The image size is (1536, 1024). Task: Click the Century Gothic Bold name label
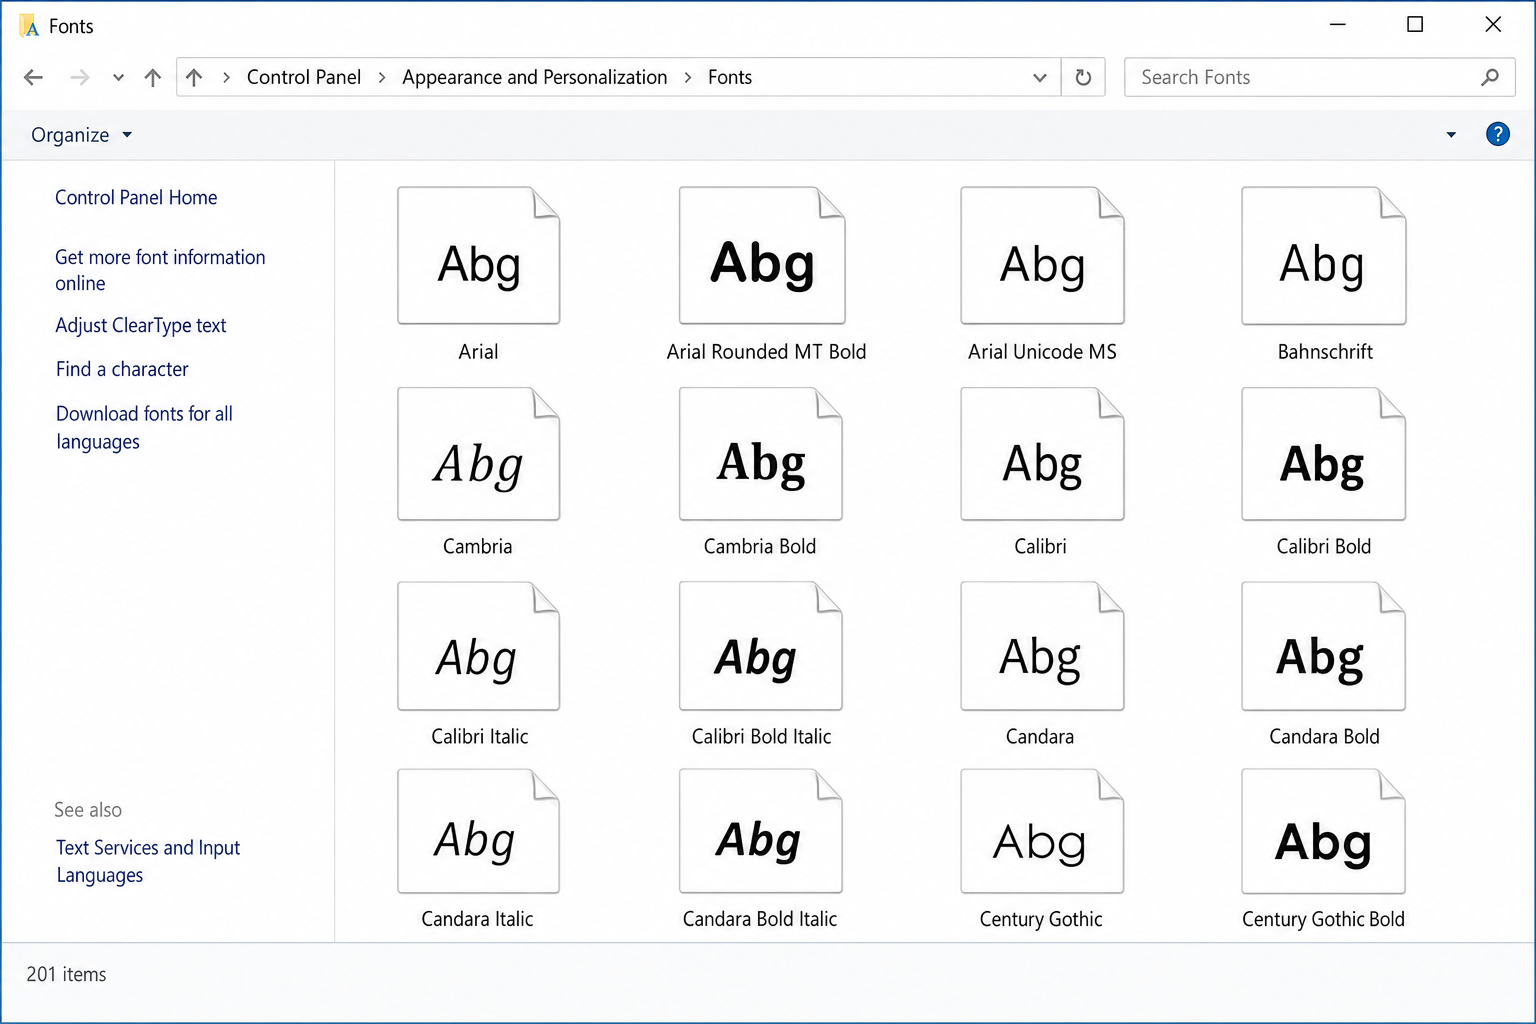pos(1323,918)
